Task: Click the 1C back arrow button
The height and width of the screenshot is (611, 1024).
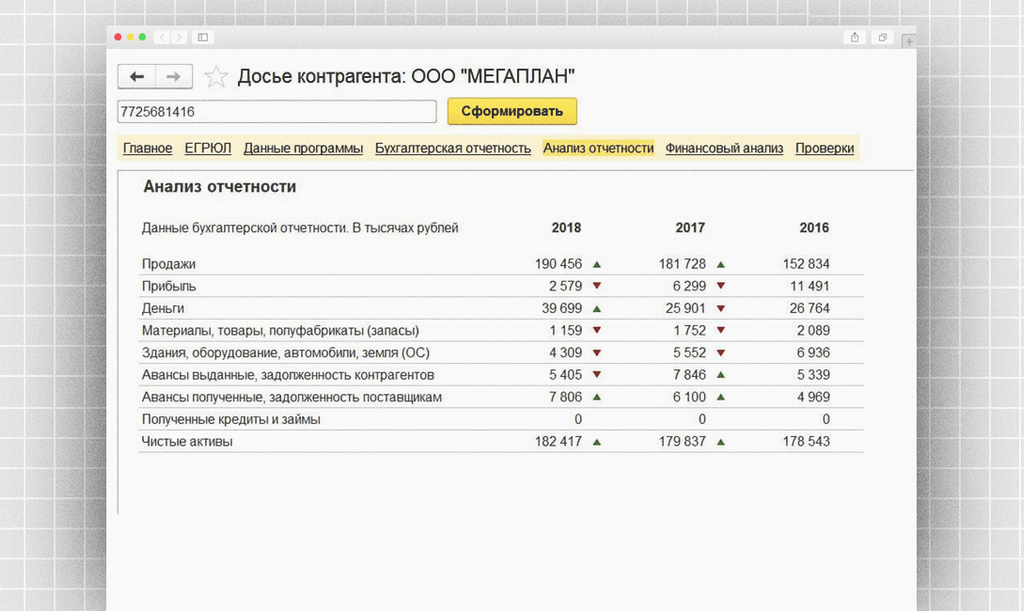Action: tap(136, 76)
